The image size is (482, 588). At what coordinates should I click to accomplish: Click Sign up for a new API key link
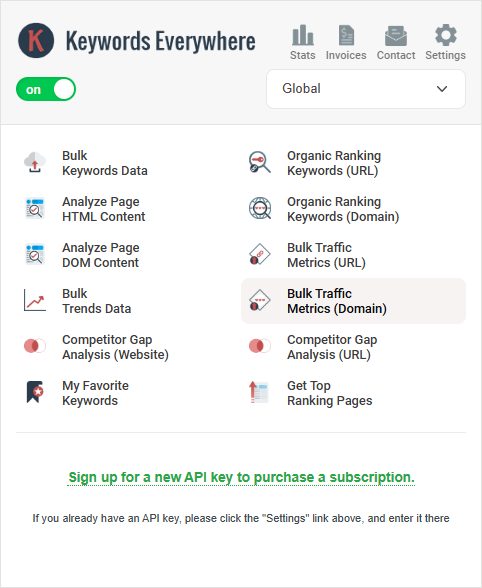(241, 477)
